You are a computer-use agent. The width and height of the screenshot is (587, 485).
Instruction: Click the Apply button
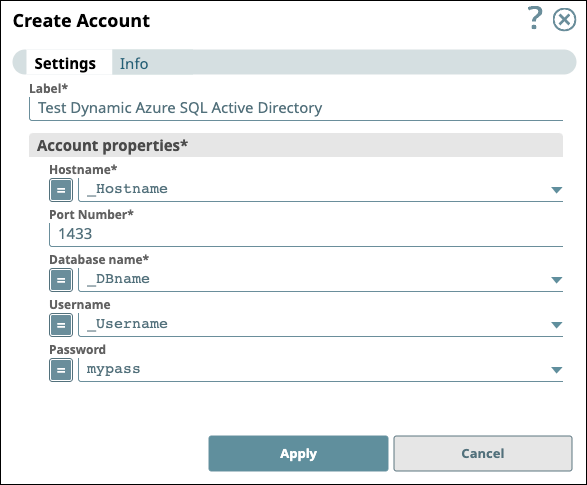pos(298,453)
